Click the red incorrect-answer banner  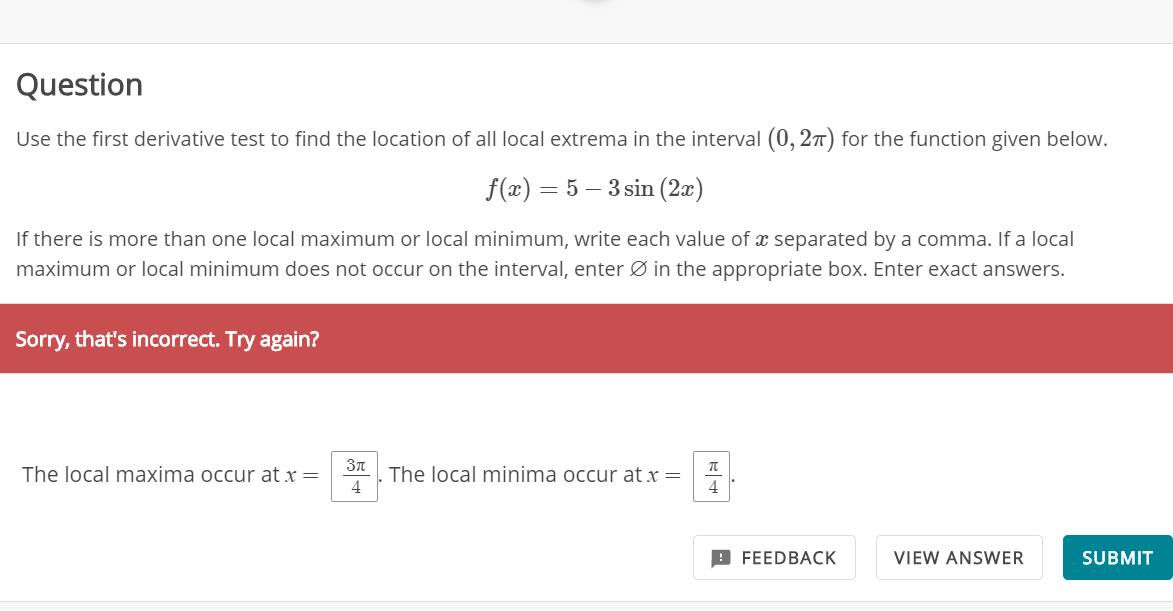click(586, 338)
